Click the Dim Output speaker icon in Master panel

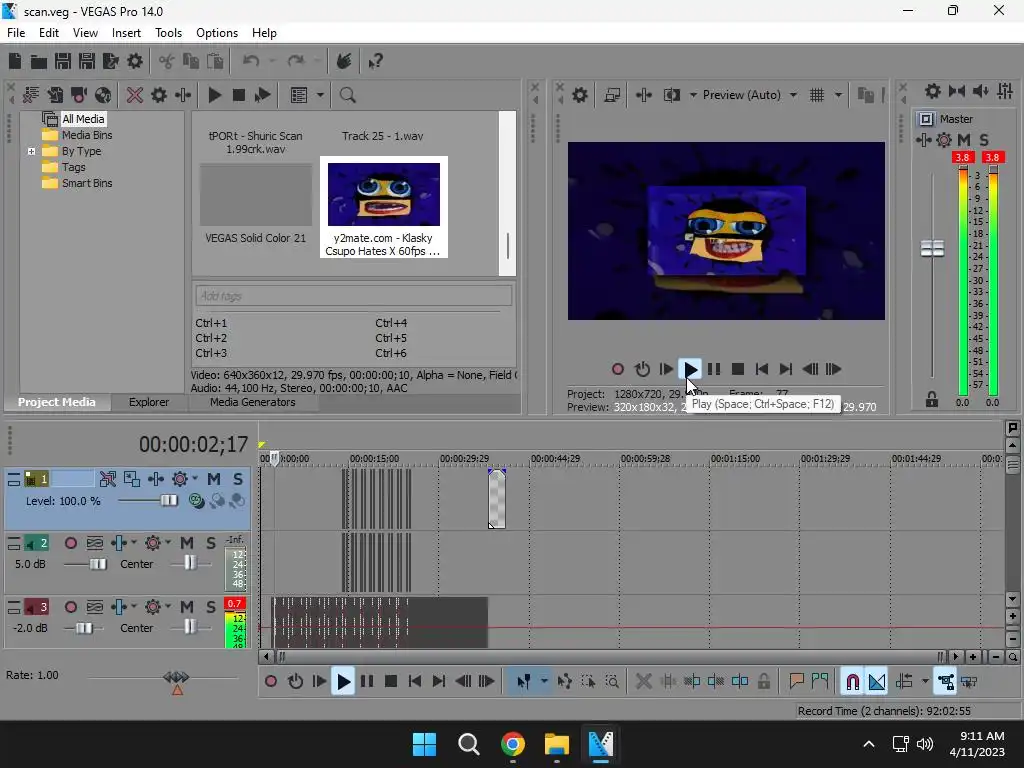point(981,91)
